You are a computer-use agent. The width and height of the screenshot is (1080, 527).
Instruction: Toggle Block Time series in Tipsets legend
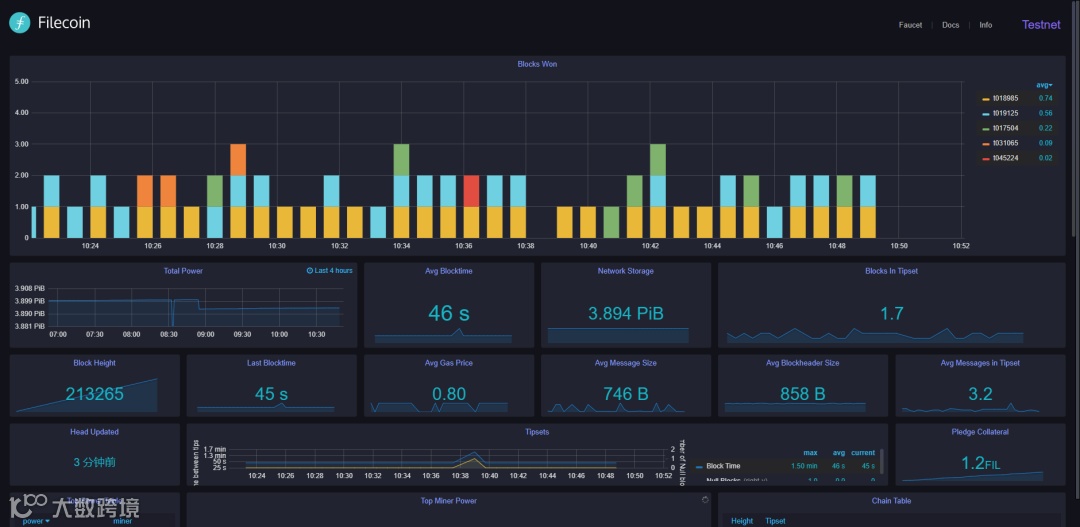tap(723, 466)
